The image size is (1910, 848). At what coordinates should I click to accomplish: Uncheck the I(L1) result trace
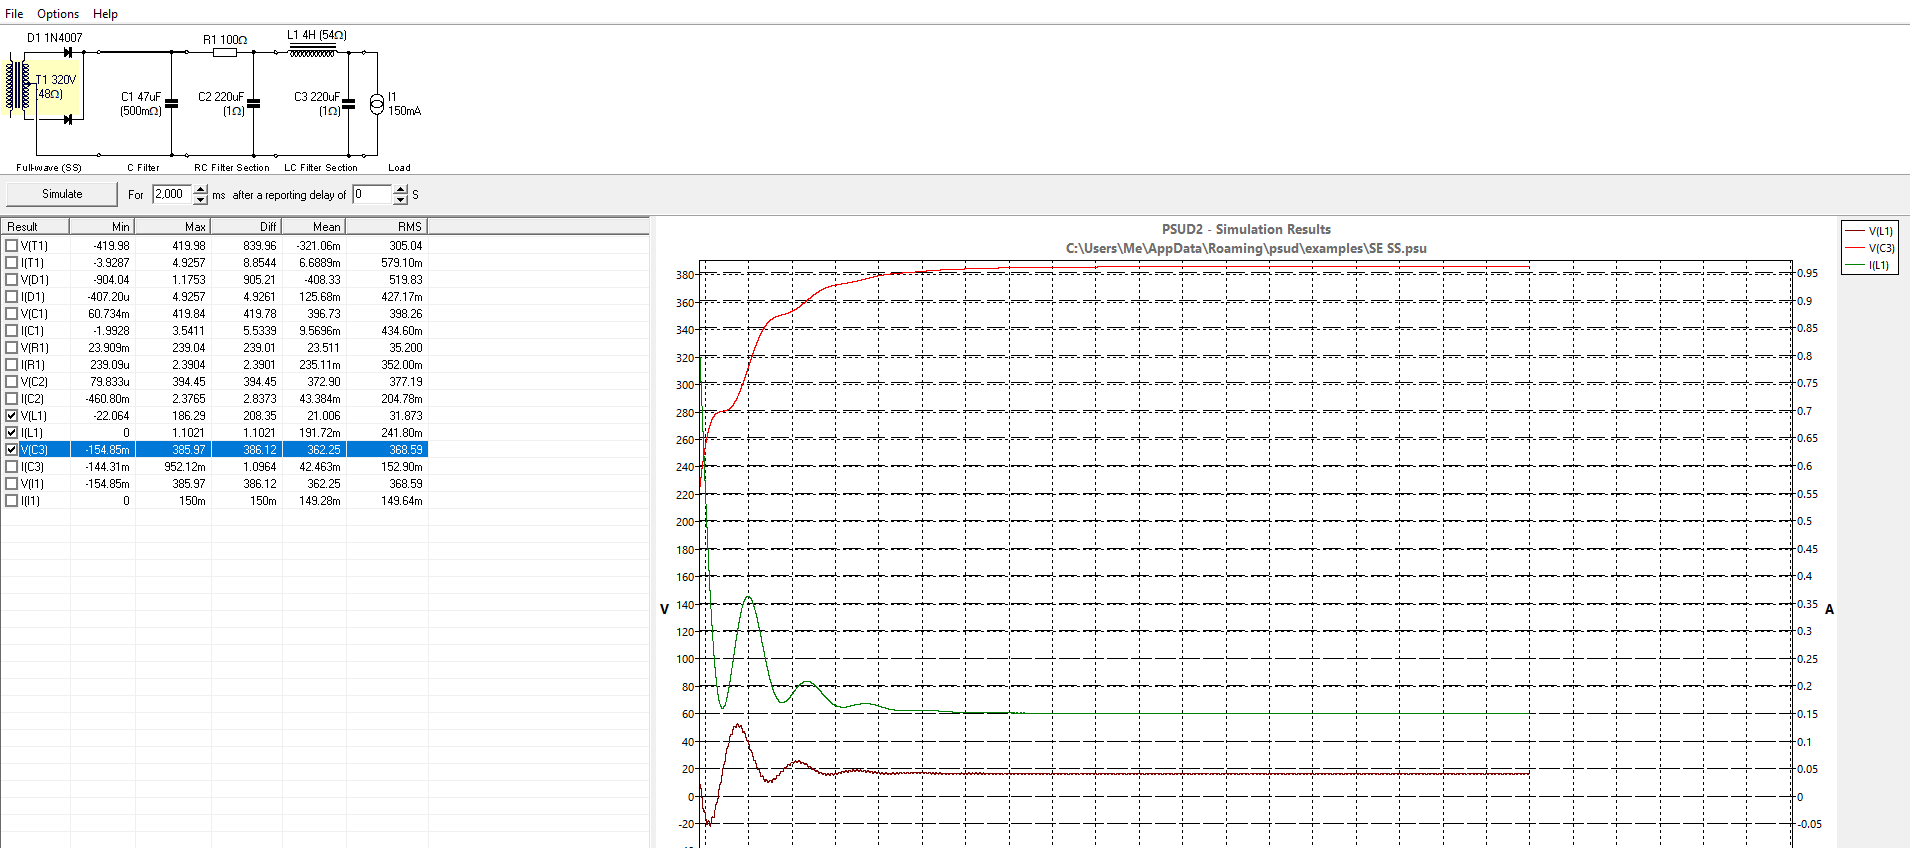pyautogui.click(x=12, y=432)
